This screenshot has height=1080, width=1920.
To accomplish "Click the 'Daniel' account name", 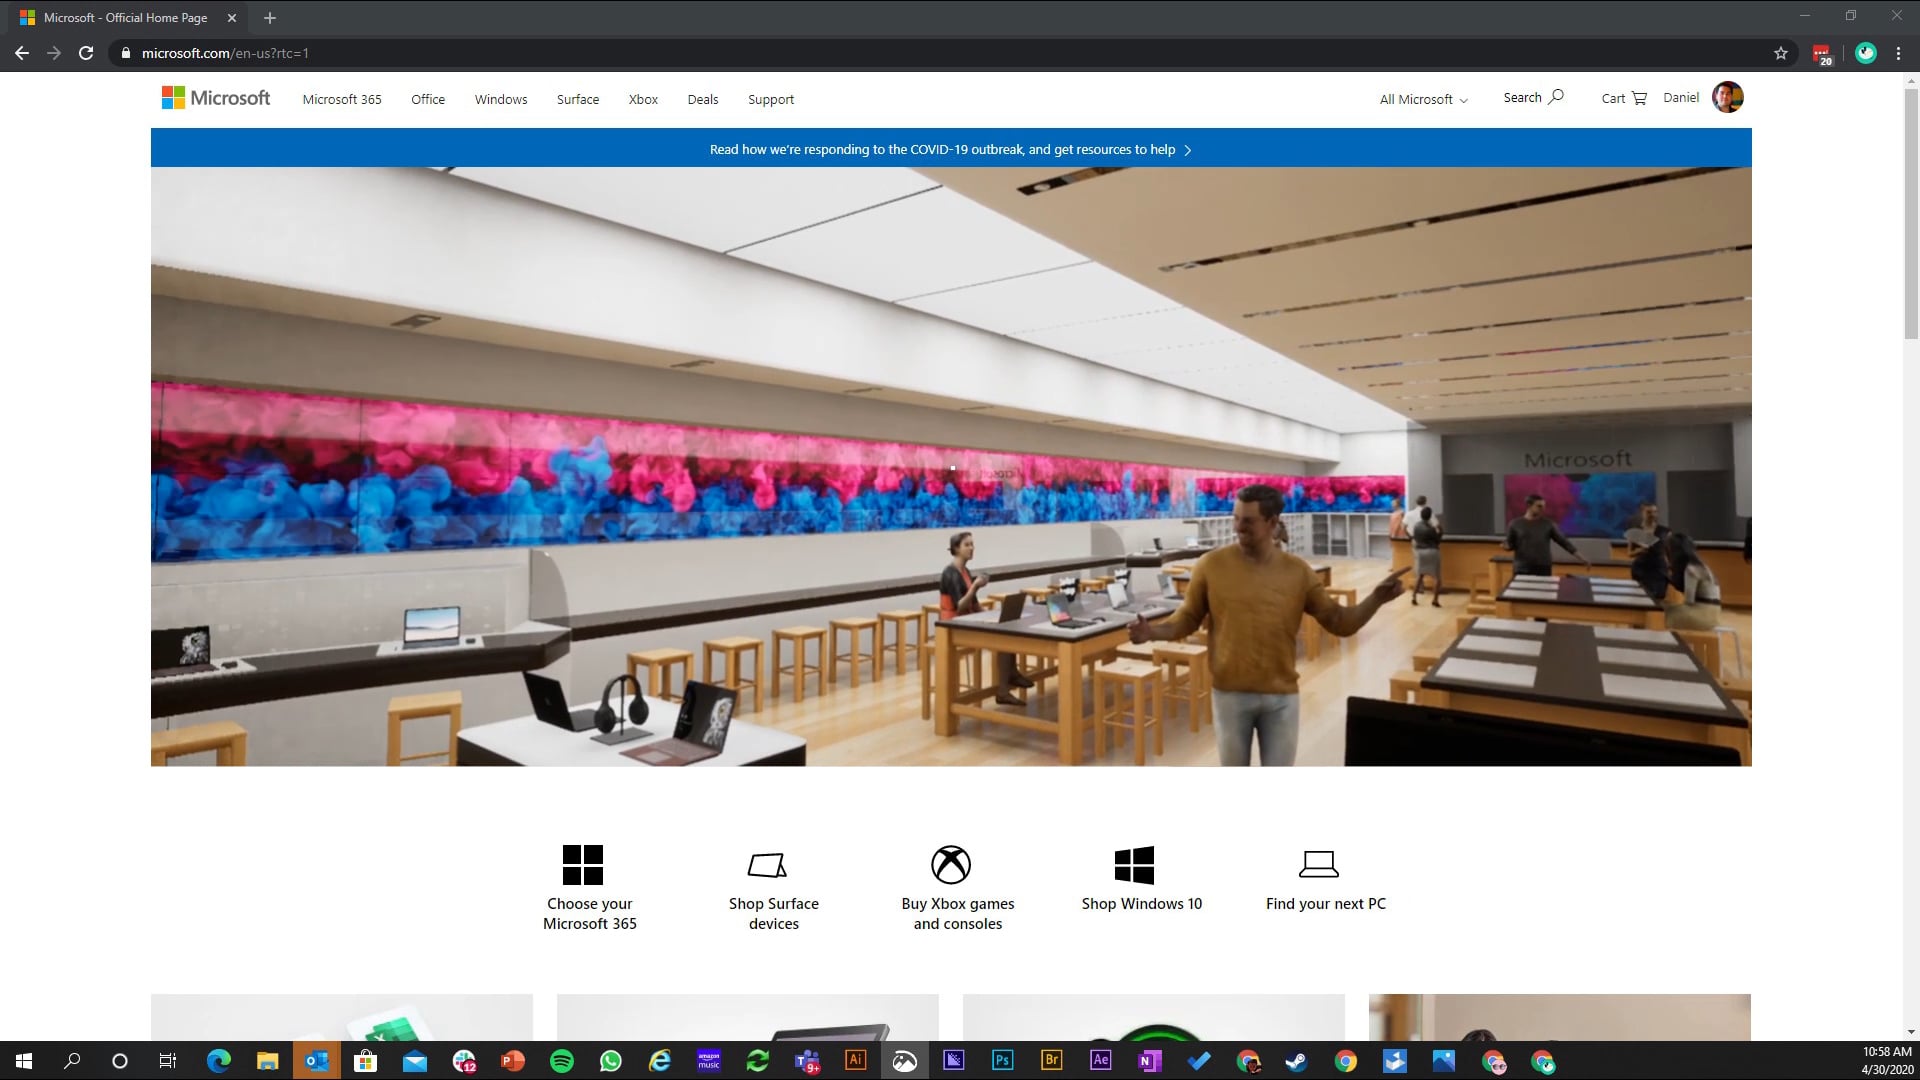I will [x=1681, y=97].
